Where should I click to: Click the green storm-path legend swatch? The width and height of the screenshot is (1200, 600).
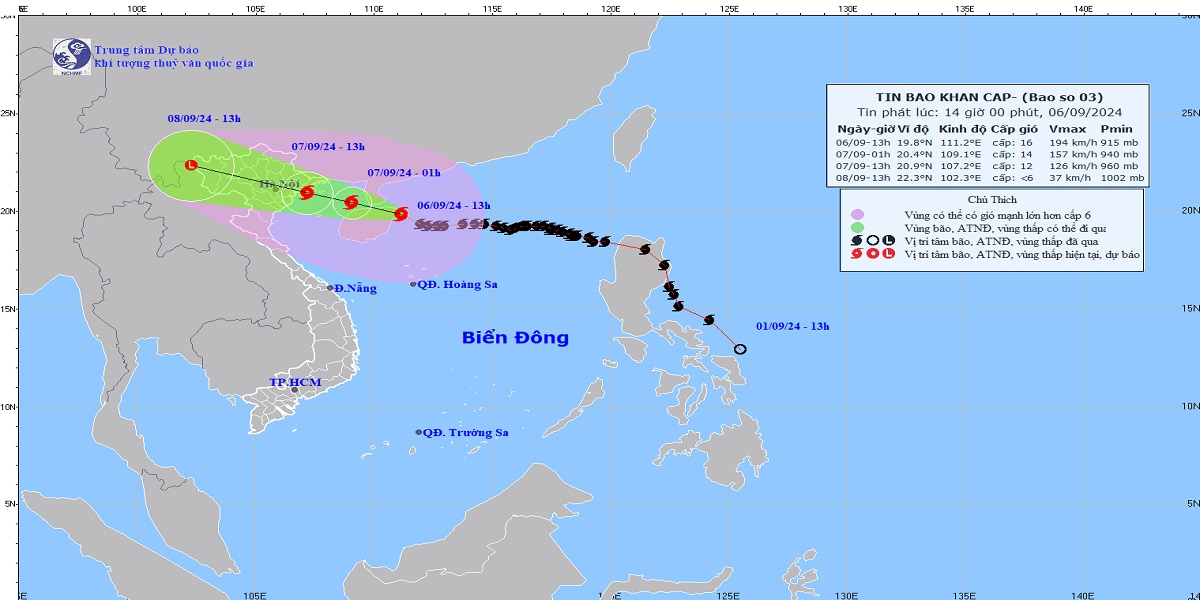tap(857, 228)
